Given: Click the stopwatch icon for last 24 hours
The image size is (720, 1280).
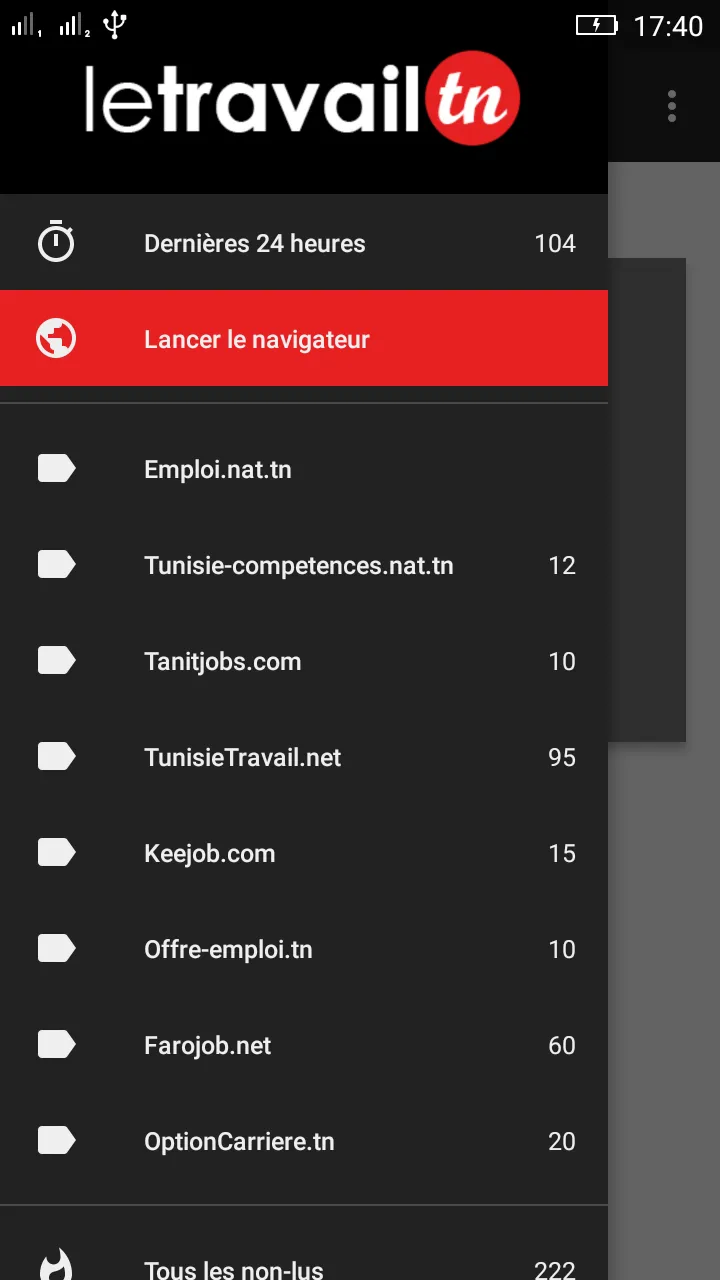Looking at the screenshot, I should [x=56, y=242].
